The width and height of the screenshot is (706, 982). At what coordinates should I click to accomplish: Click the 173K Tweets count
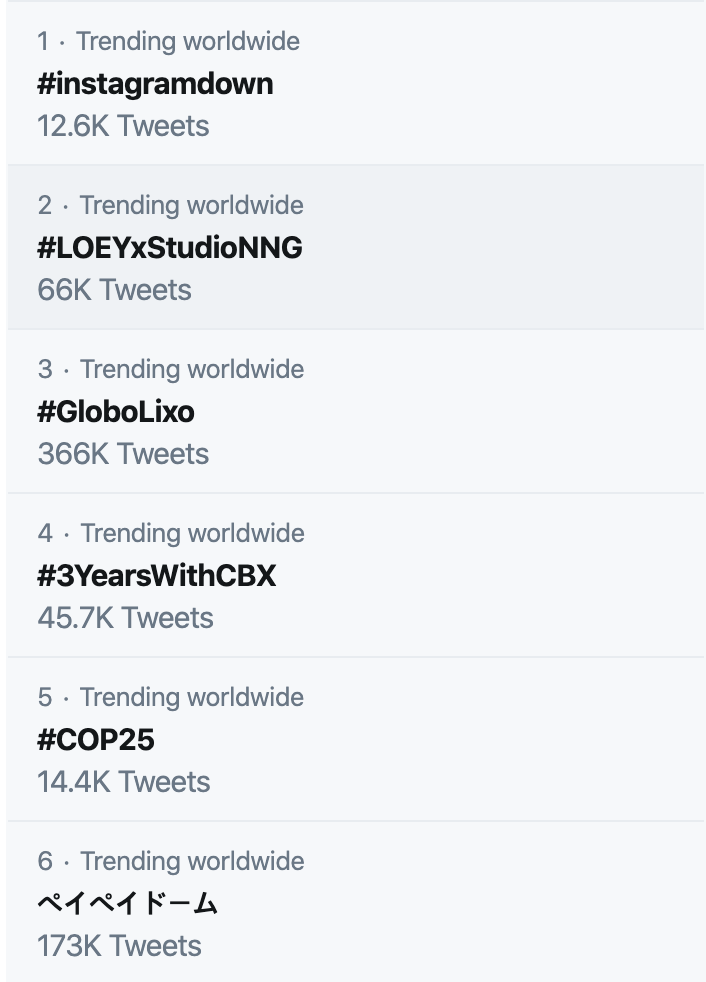pos(120,946)
